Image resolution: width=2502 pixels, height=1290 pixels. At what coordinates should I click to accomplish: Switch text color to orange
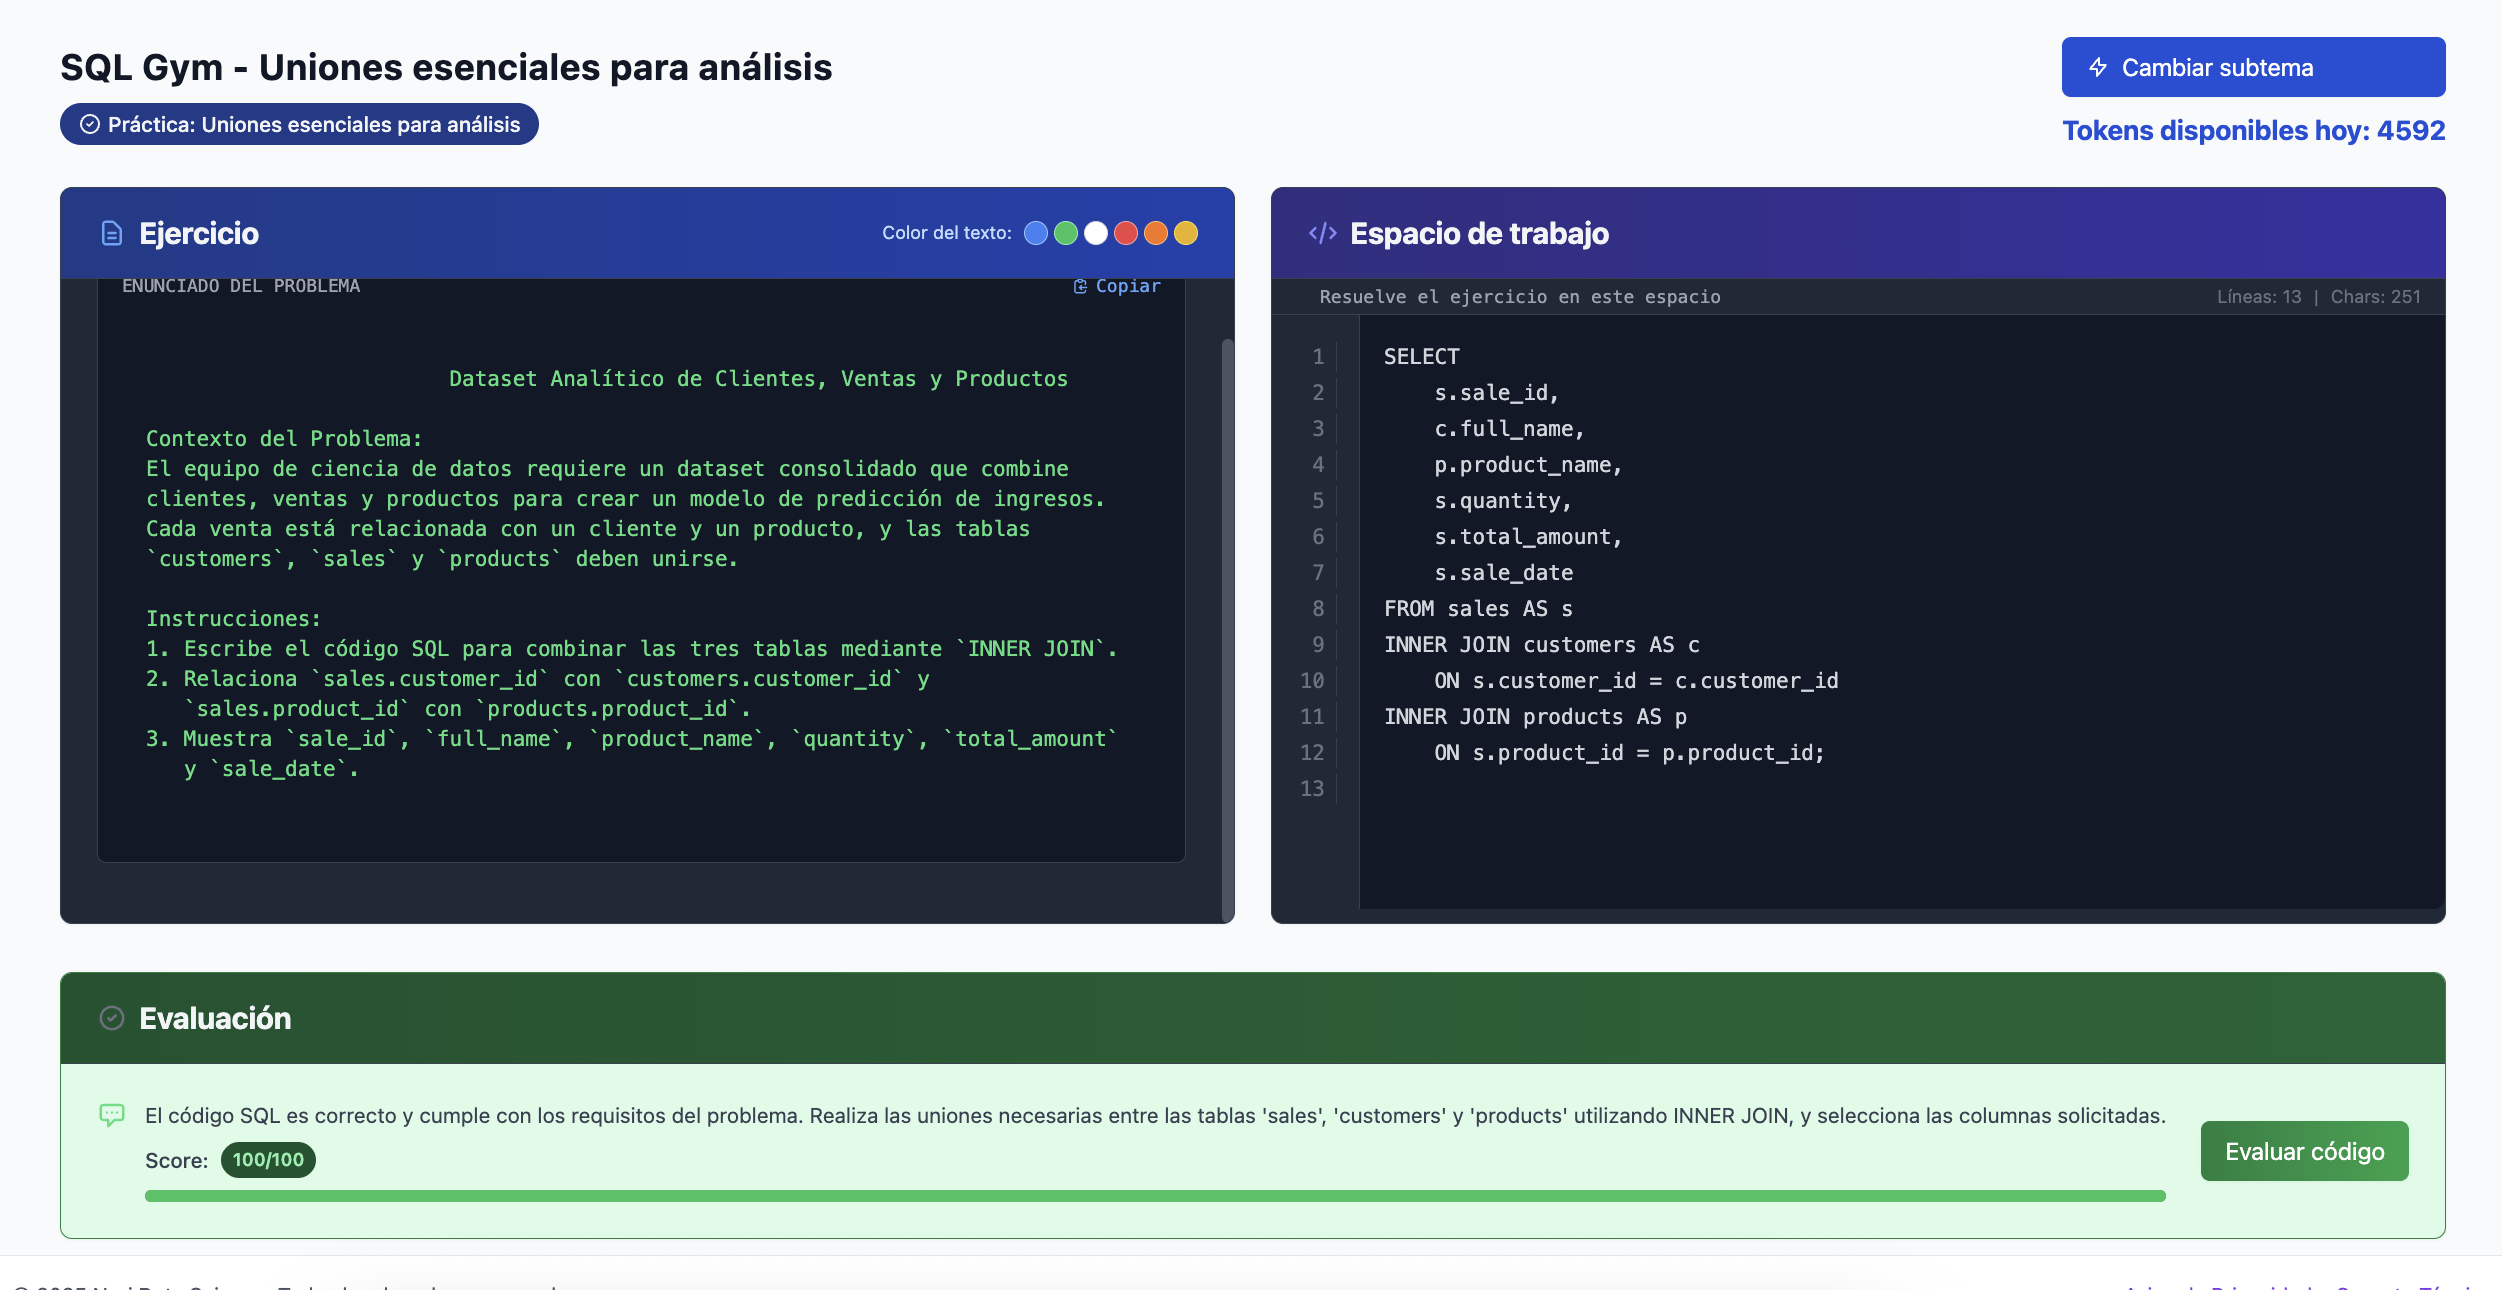coord(1156,233)
